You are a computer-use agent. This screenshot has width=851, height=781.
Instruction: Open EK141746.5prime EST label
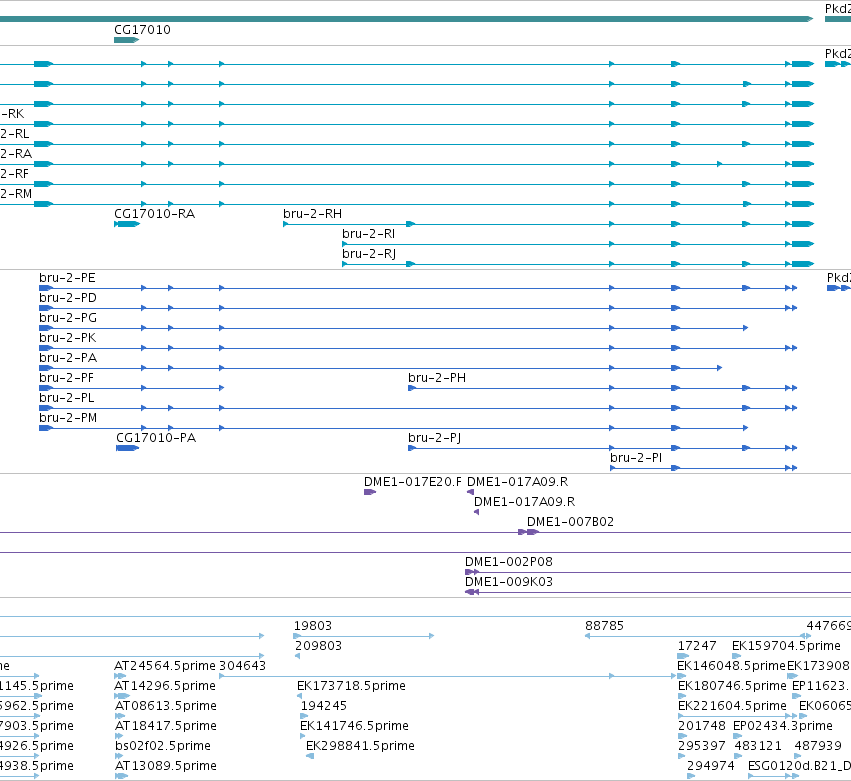pyautogui.click(x=354, y=726)
